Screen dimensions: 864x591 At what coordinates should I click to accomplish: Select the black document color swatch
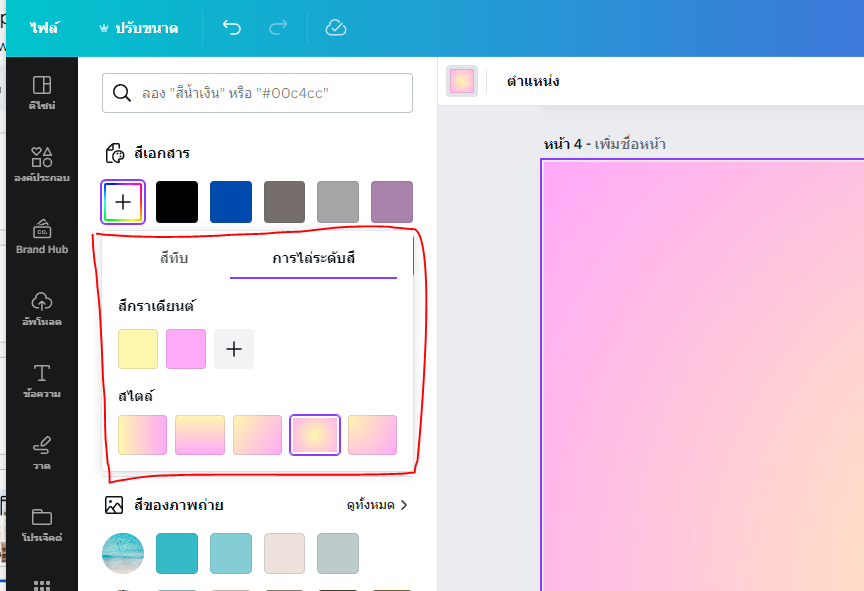tap(177, 202)
